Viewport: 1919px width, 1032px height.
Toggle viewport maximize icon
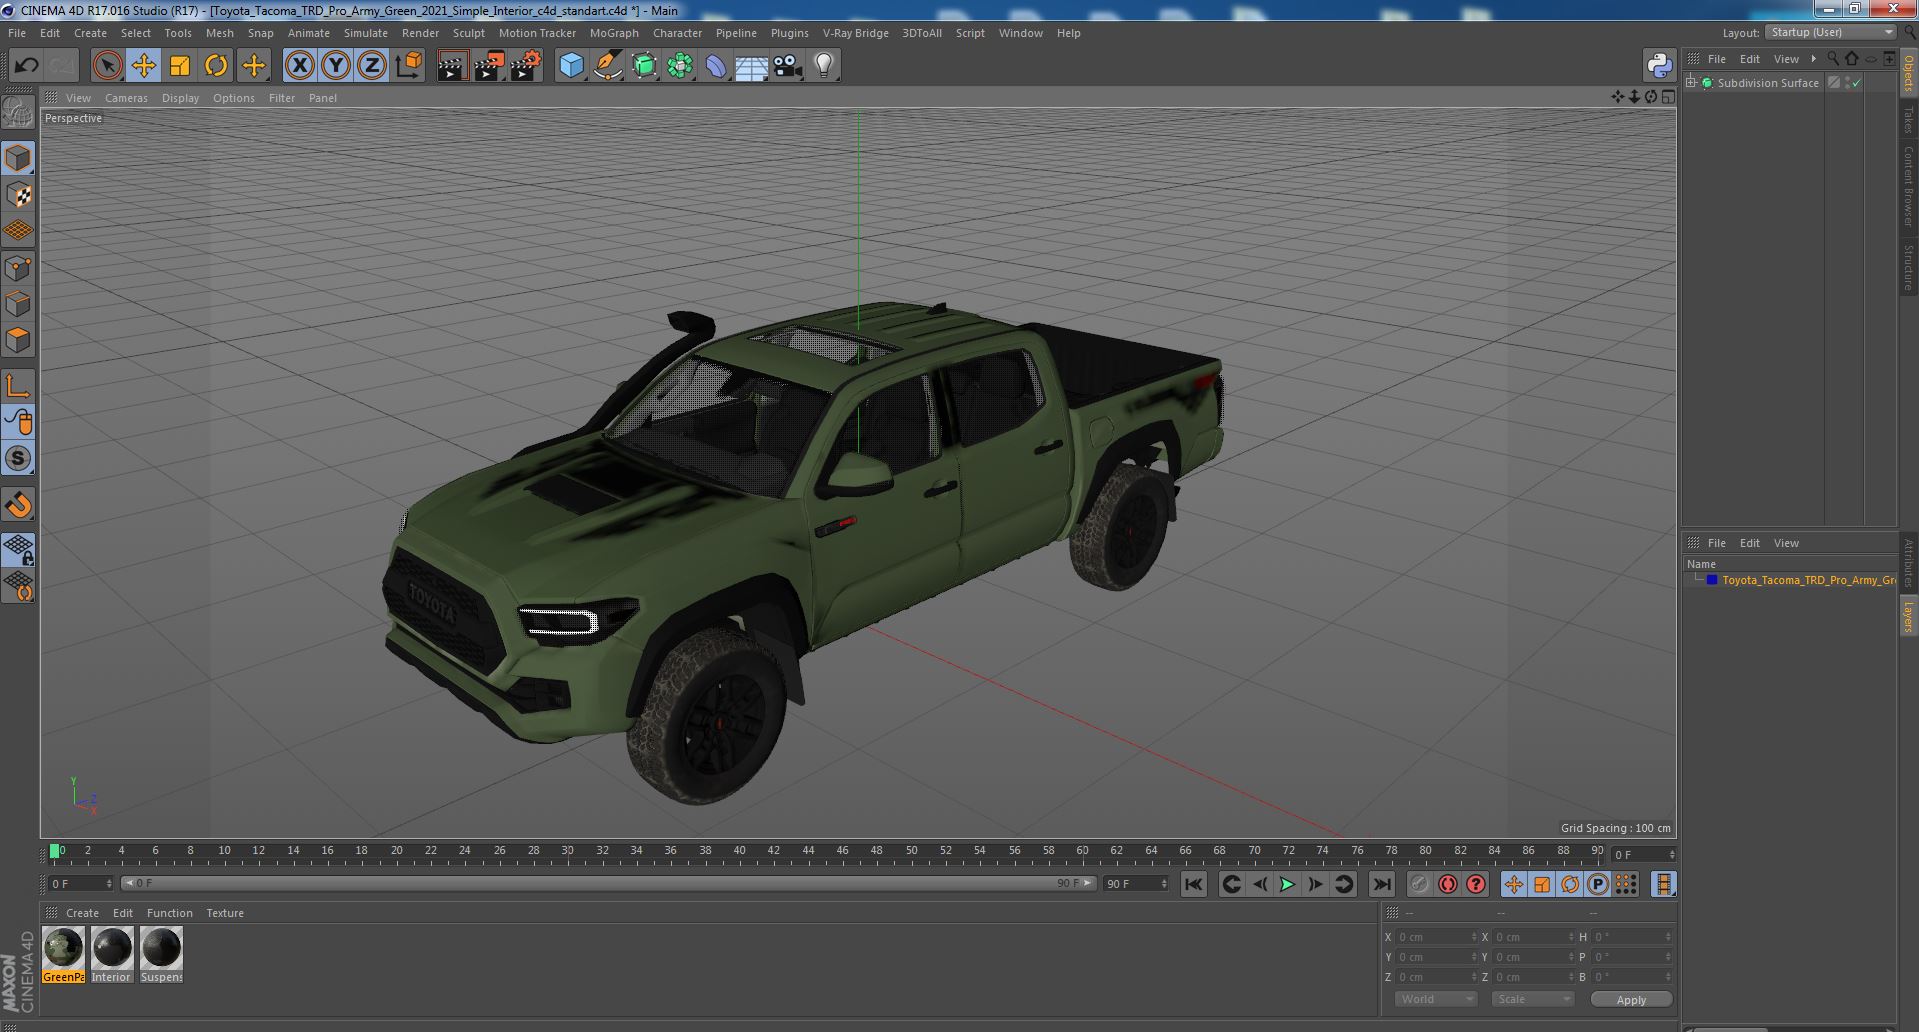pyautogui.click(x=1668, y=97)
